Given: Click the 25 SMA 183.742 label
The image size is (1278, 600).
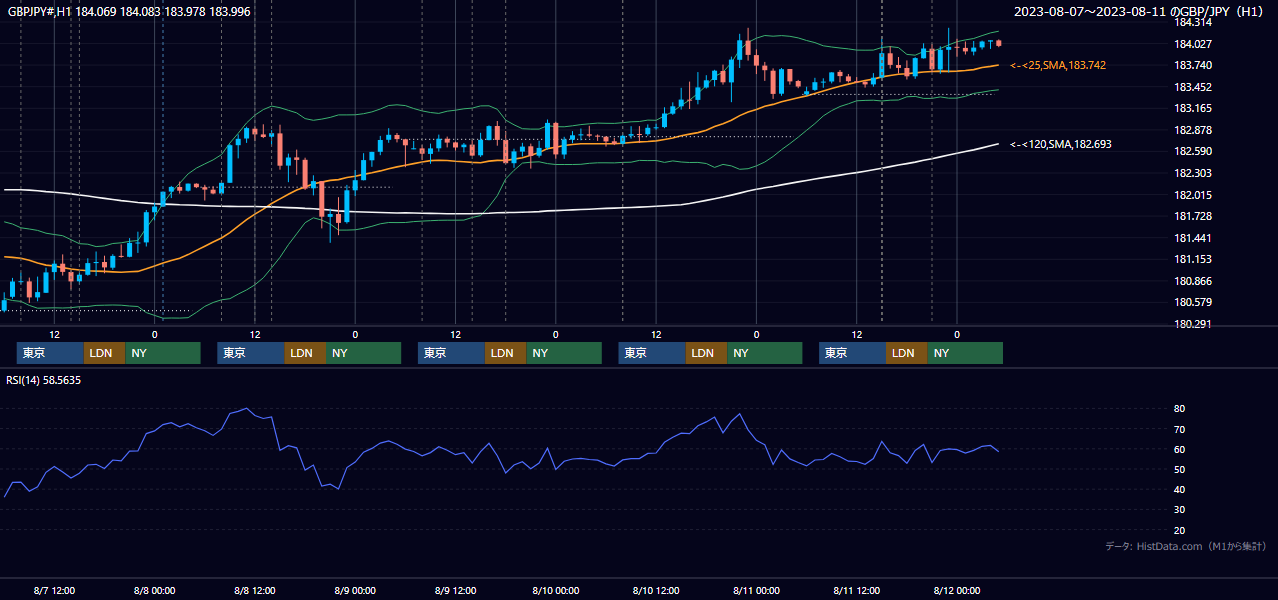Looking at the screenshot, I should pyautogui.click(x=1058, y=65).
